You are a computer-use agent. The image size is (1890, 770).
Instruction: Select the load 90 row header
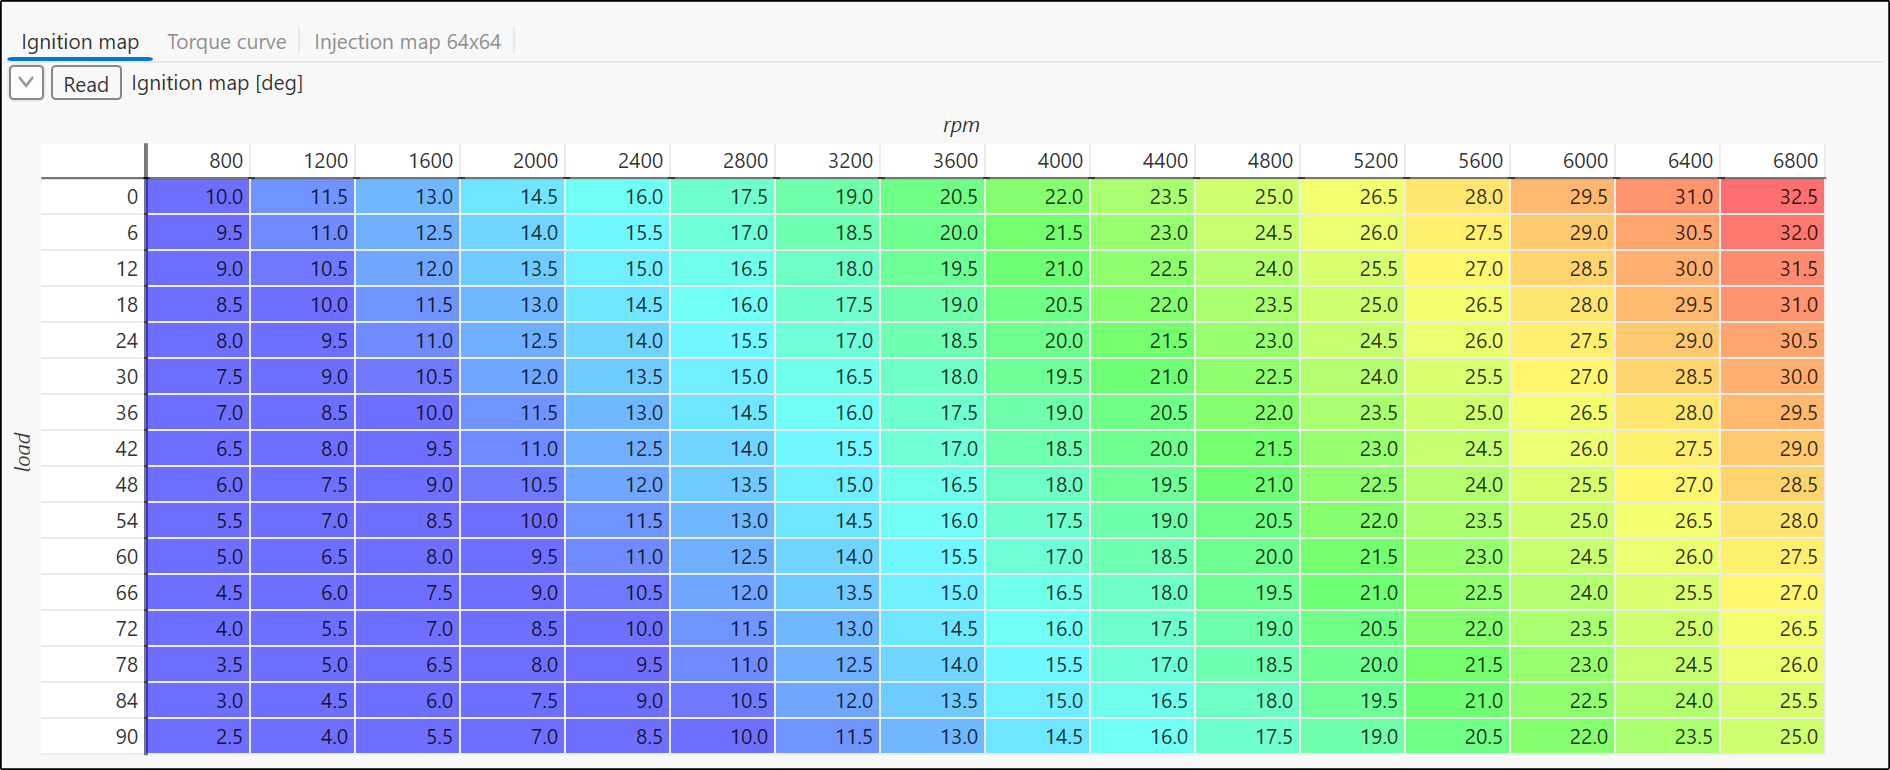tap(93, 737)
